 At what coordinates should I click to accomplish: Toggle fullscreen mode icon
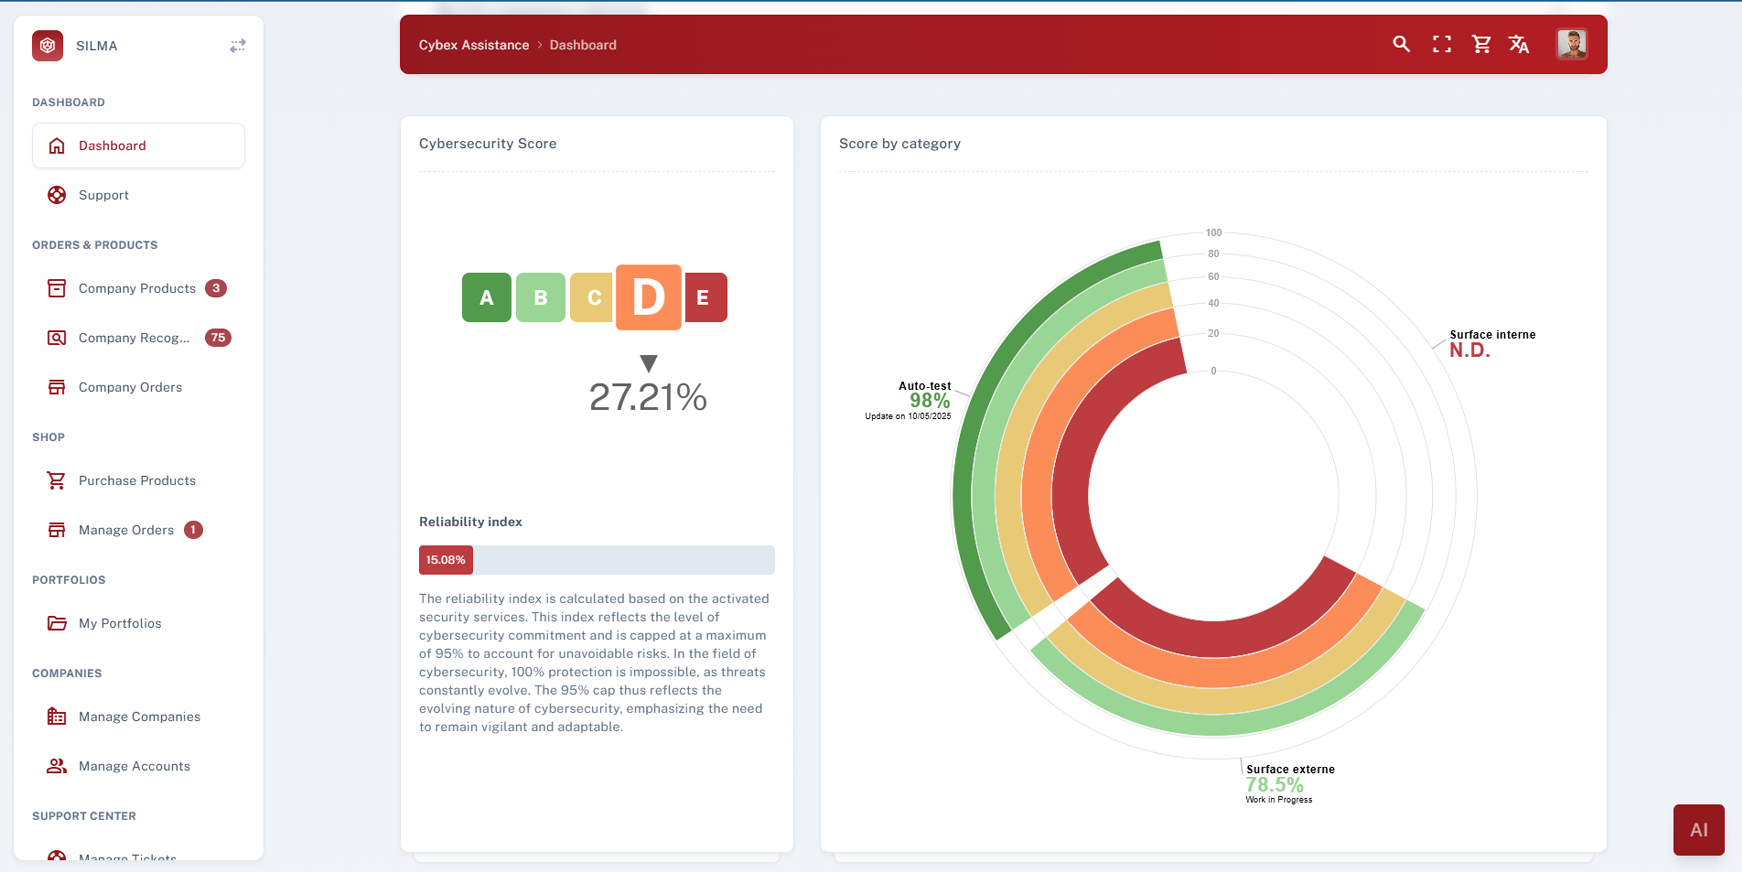coord(1441,44)
